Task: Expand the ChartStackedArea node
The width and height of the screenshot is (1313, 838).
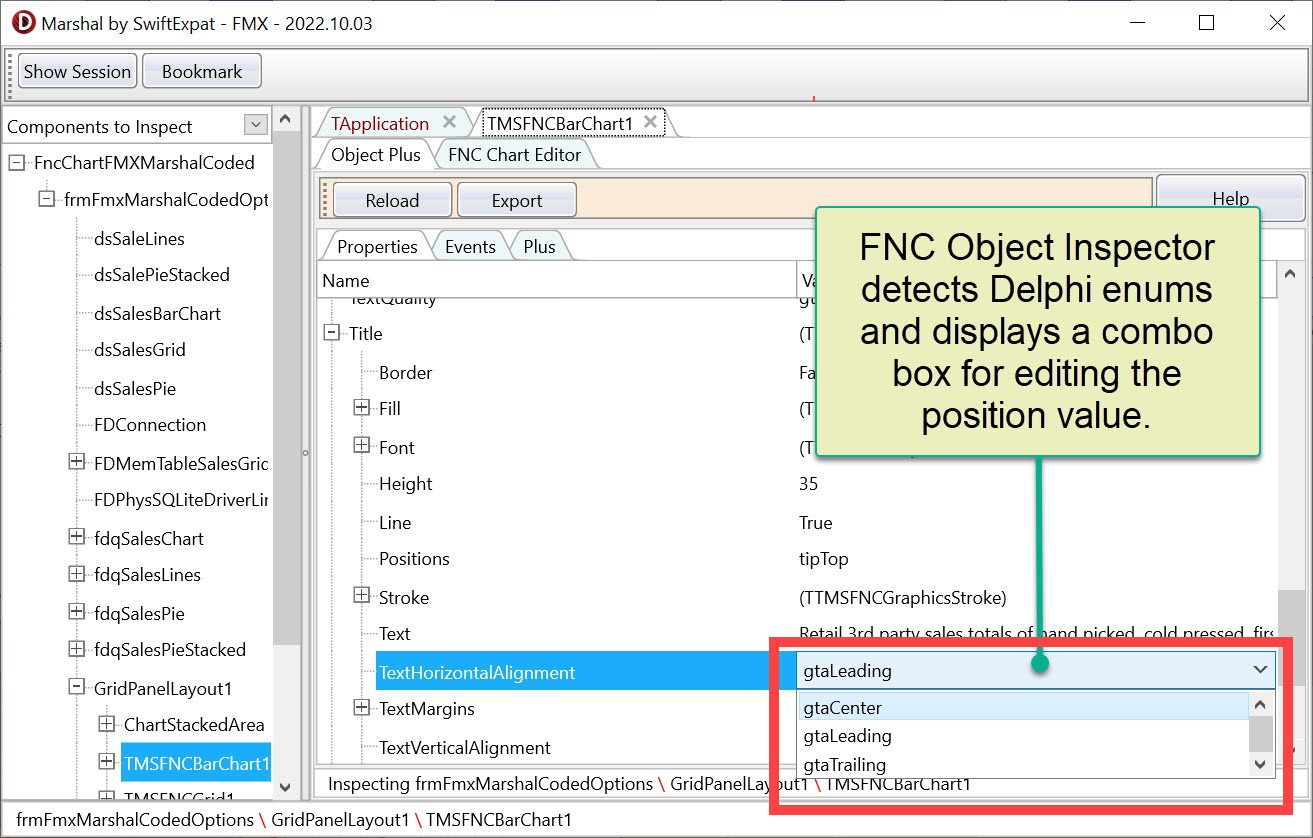Action: pyautogui.click(x=107, y=724)
